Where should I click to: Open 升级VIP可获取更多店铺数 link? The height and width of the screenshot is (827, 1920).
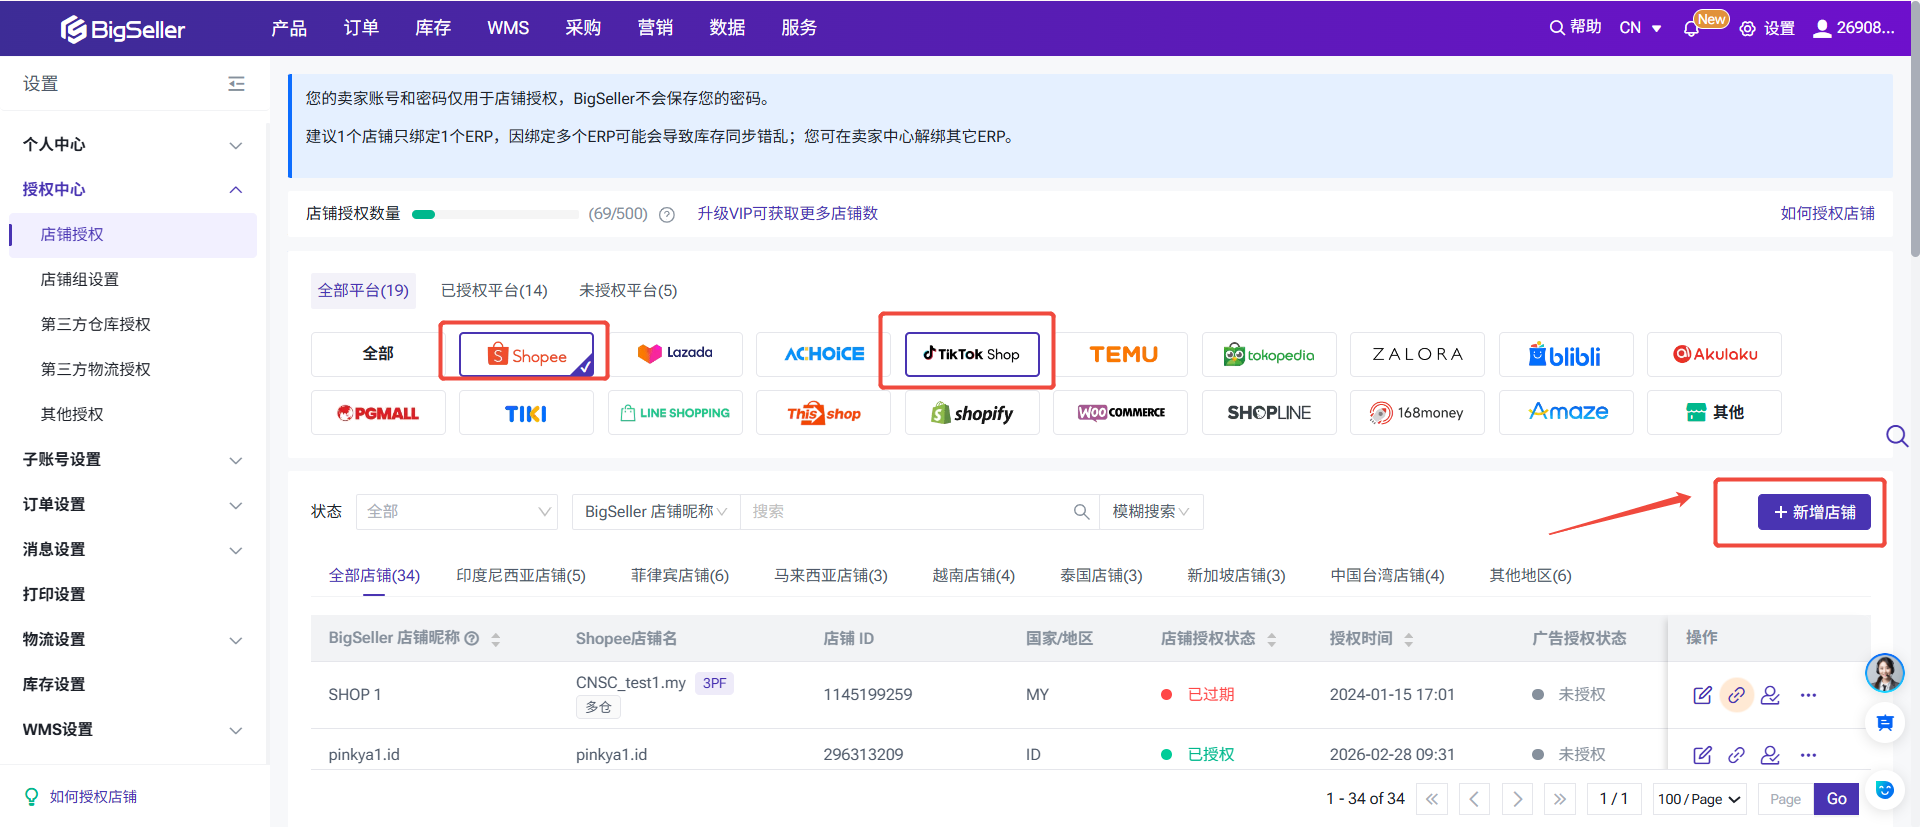(787, 214)
